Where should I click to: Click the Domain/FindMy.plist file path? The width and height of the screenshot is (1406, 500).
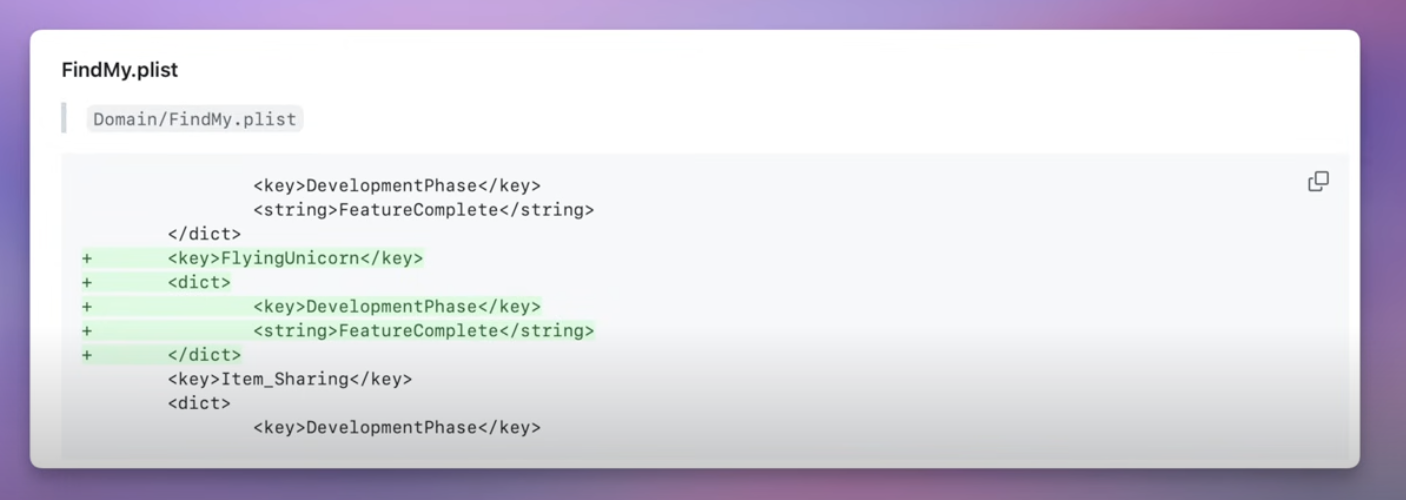[x=195, y=119]
